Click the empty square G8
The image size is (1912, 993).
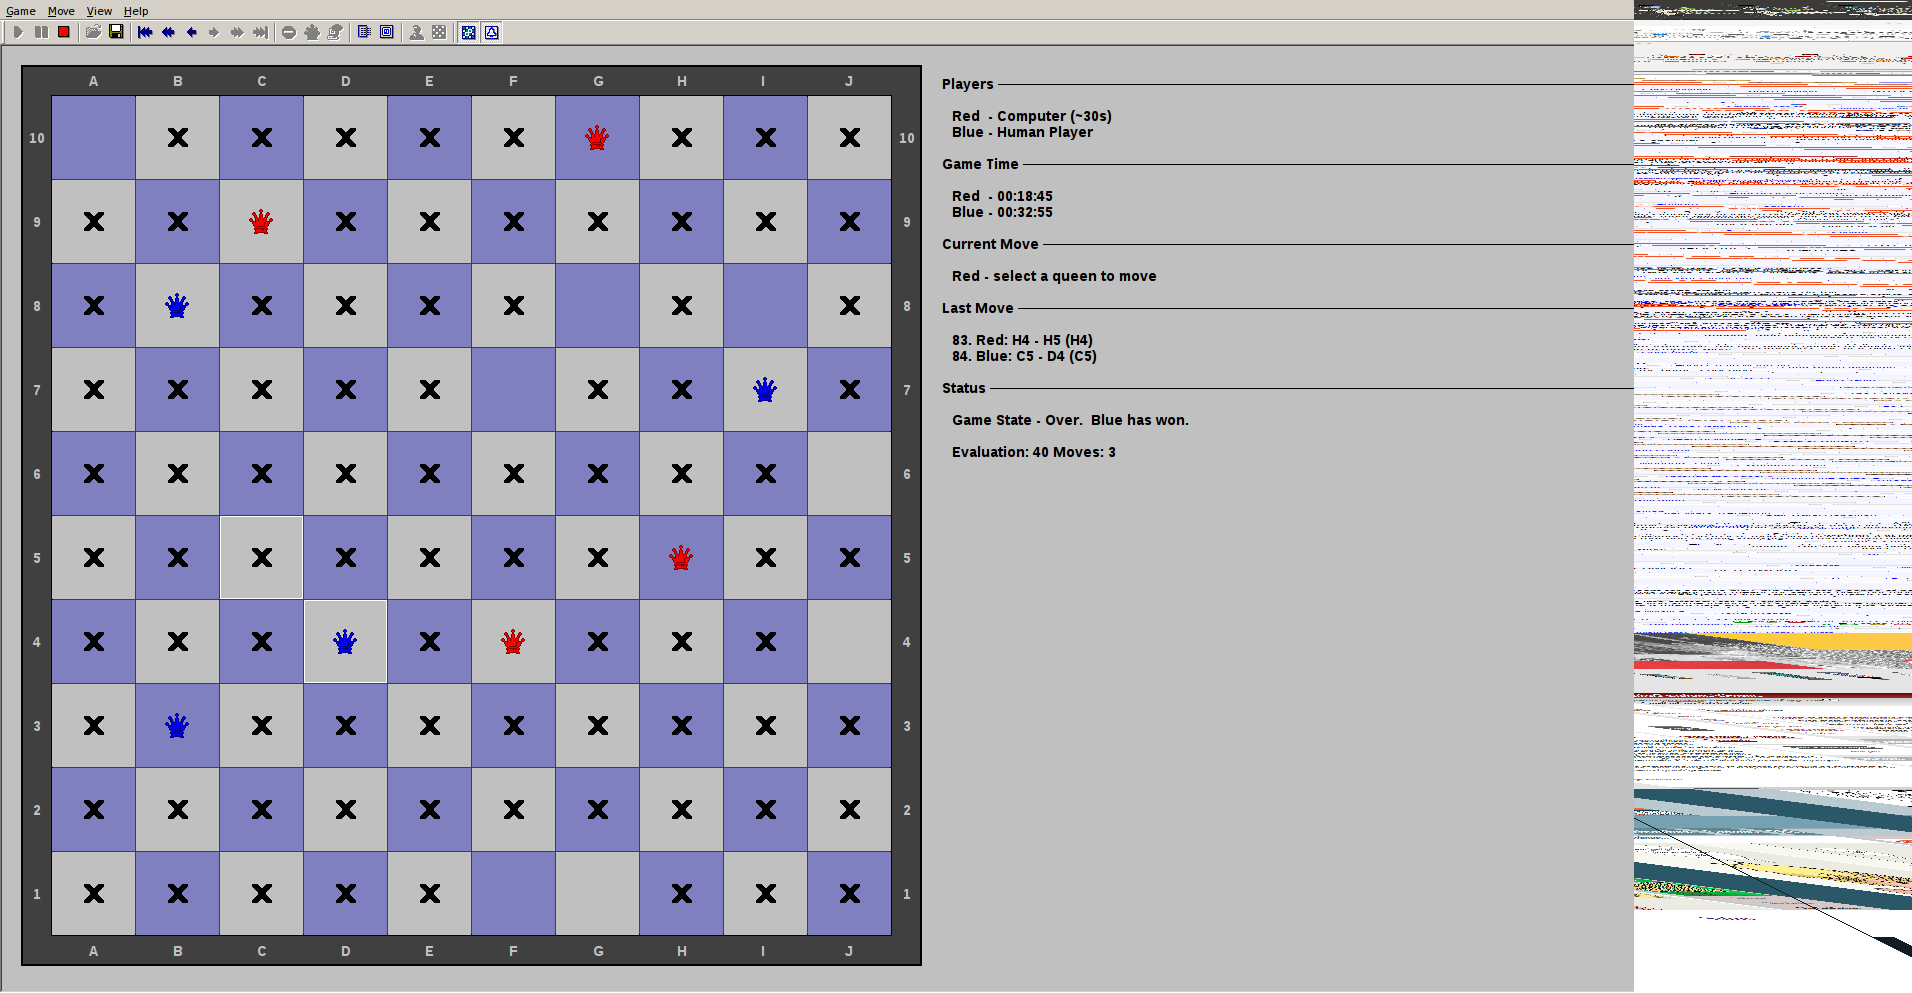pos(597,306)
